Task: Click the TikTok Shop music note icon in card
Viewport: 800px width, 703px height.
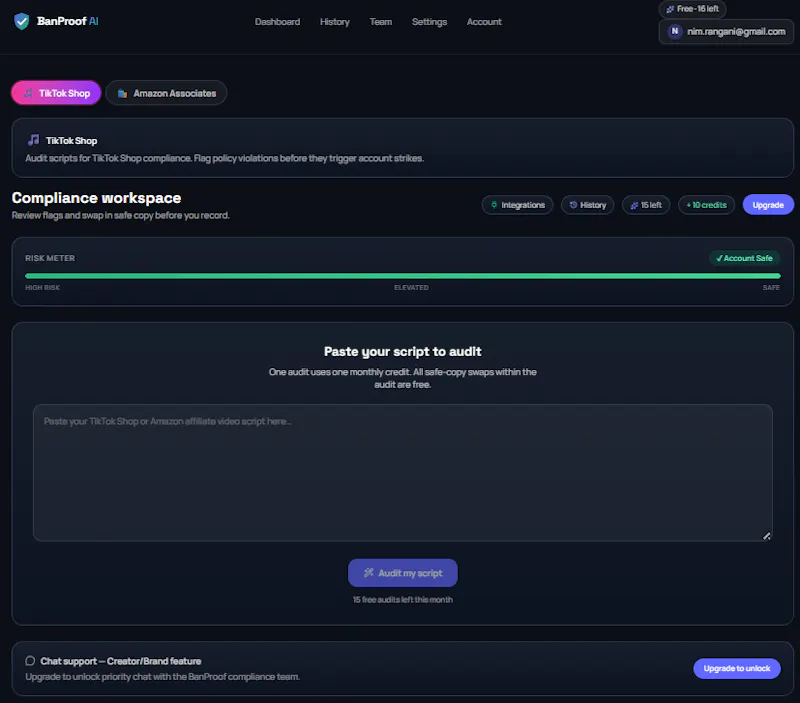Action: coord(34,140)
